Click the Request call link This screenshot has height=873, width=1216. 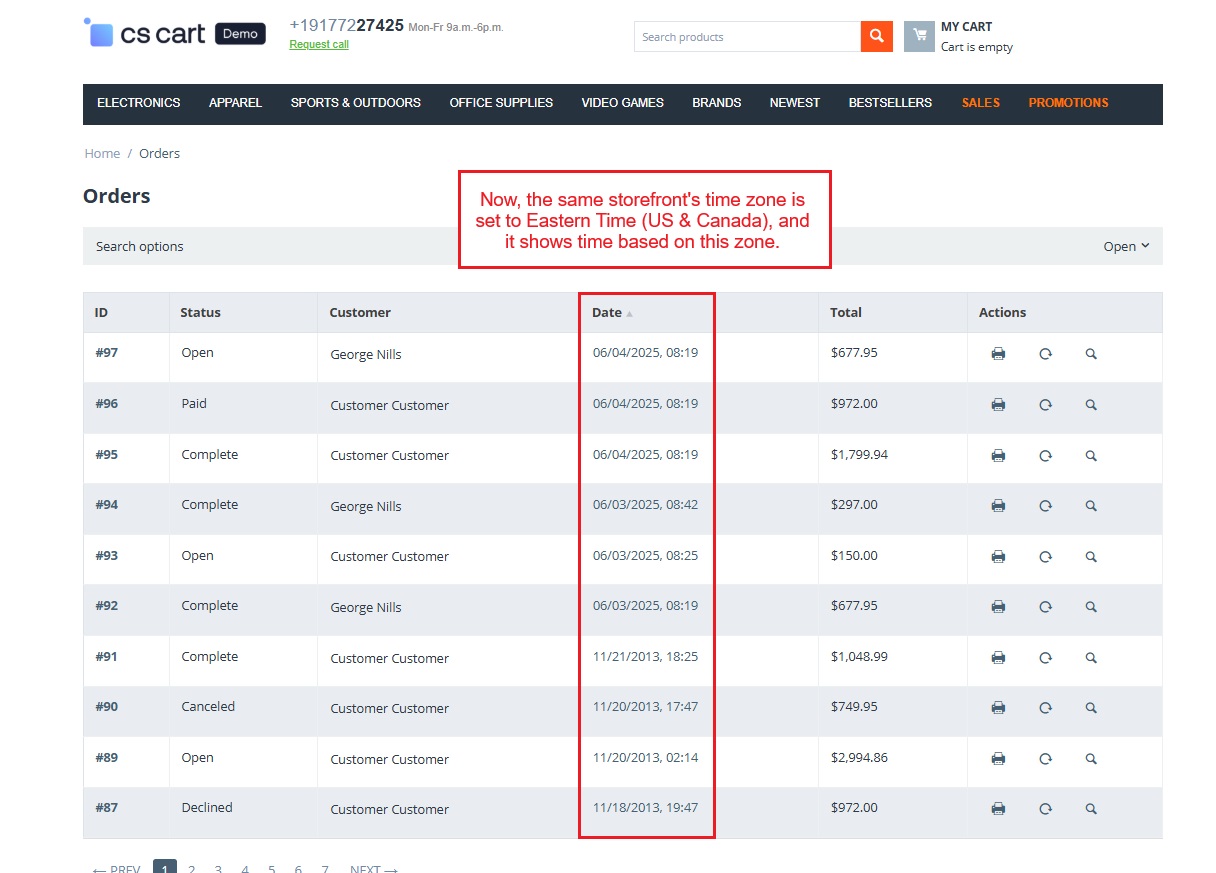point(319,45)
